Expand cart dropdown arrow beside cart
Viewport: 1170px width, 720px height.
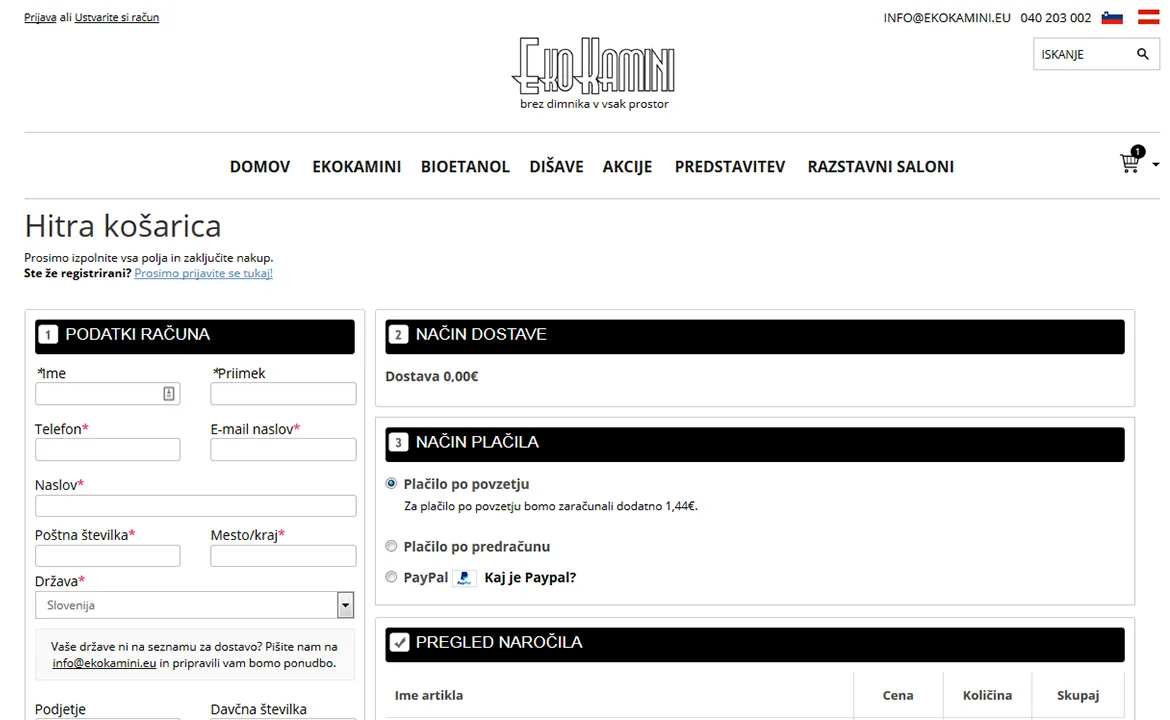point(1155,164)
